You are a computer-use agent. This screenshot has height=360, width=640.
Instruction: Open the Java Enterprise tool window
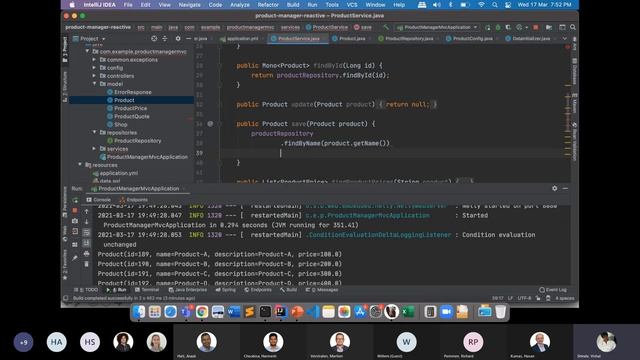(188, 290)
